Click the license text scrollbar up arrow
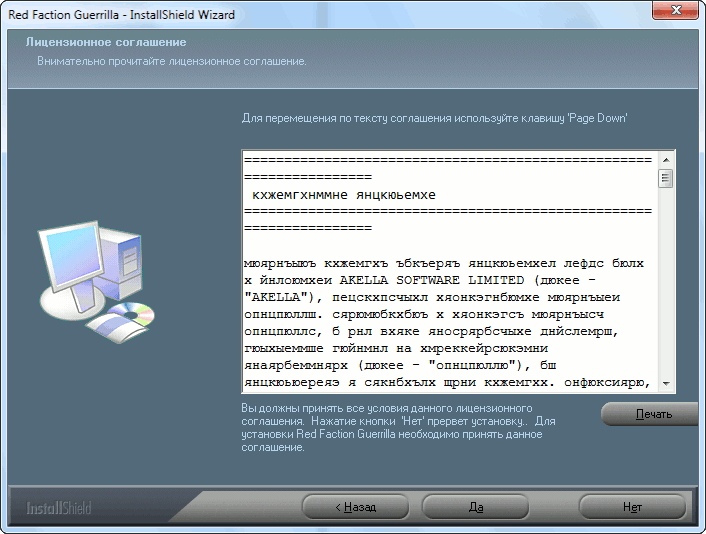Image resolution: width=706 pixels, height=534 pixels. coord(666,160)
